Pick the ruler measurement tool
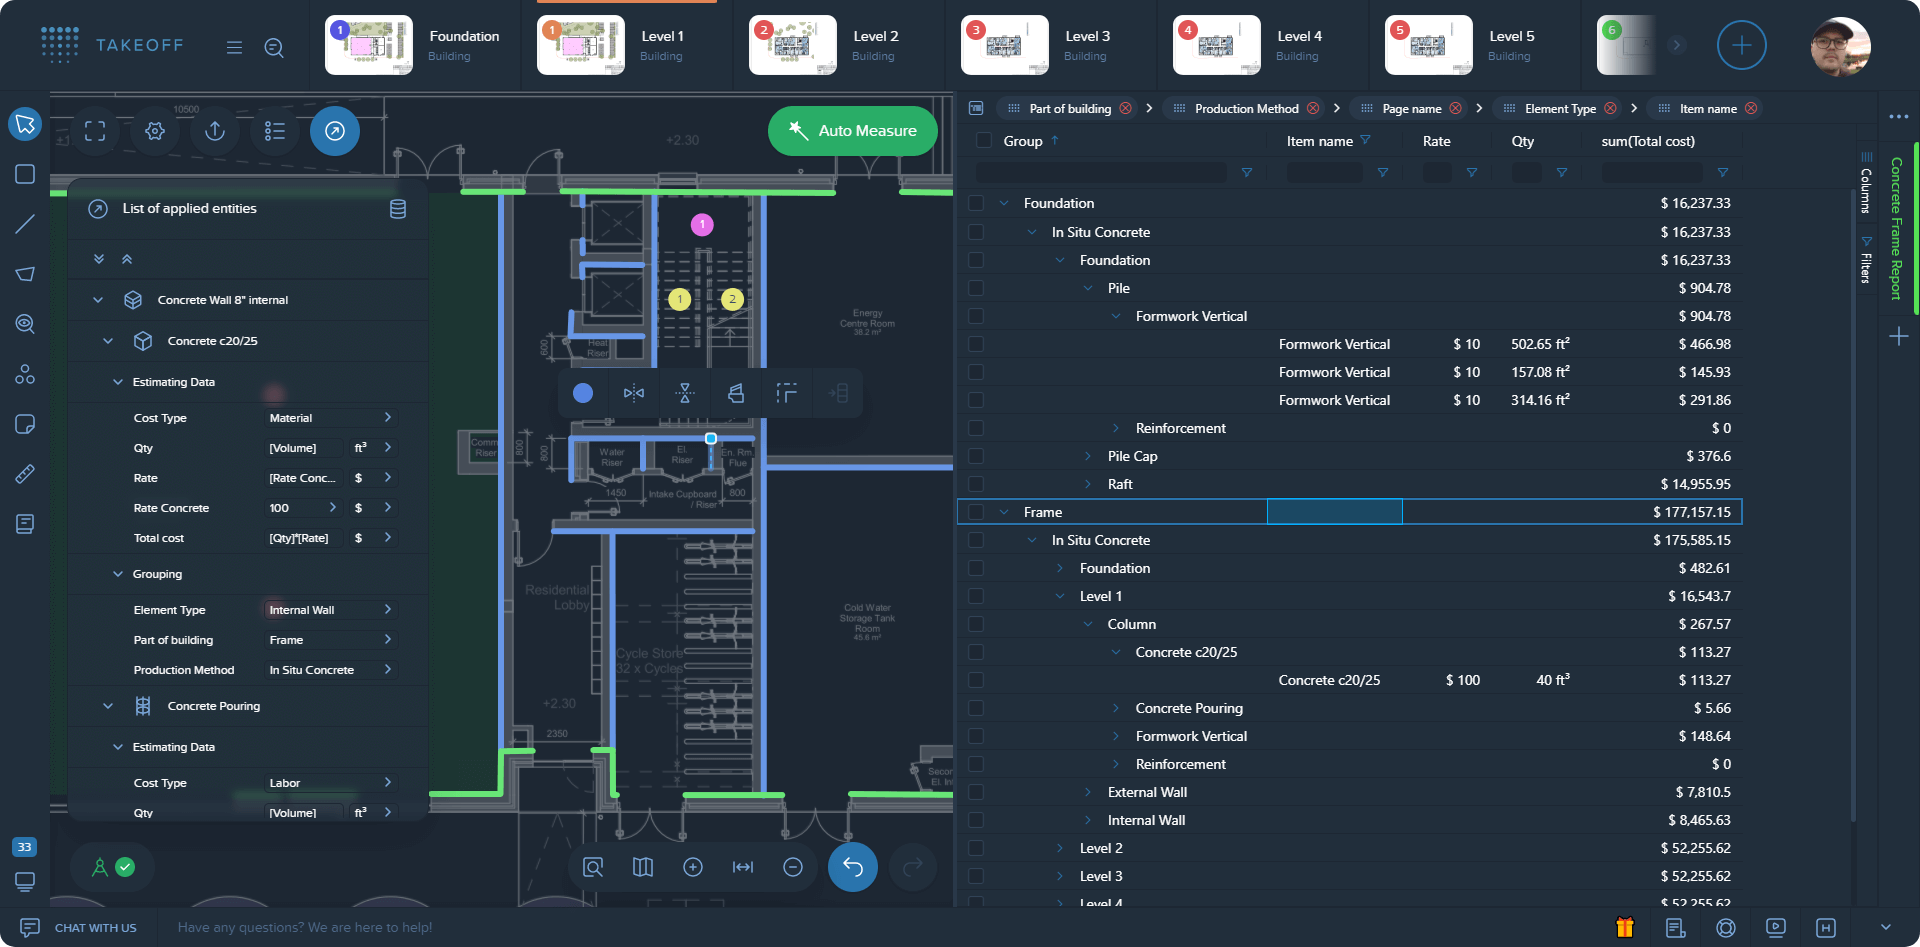This screenshot has height=947, width=1920. pyautogui.click(x=25, y=474)
